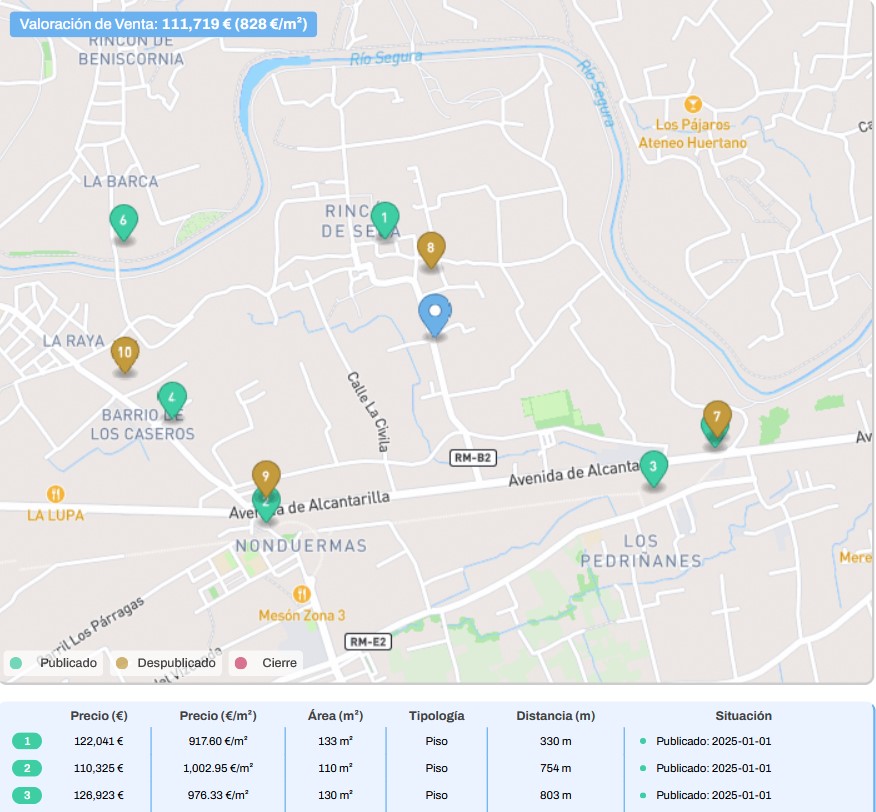The width and height of the screenshot is (876, 812).
Task: Click row badge number 2 in table
Action: [28, 768]
